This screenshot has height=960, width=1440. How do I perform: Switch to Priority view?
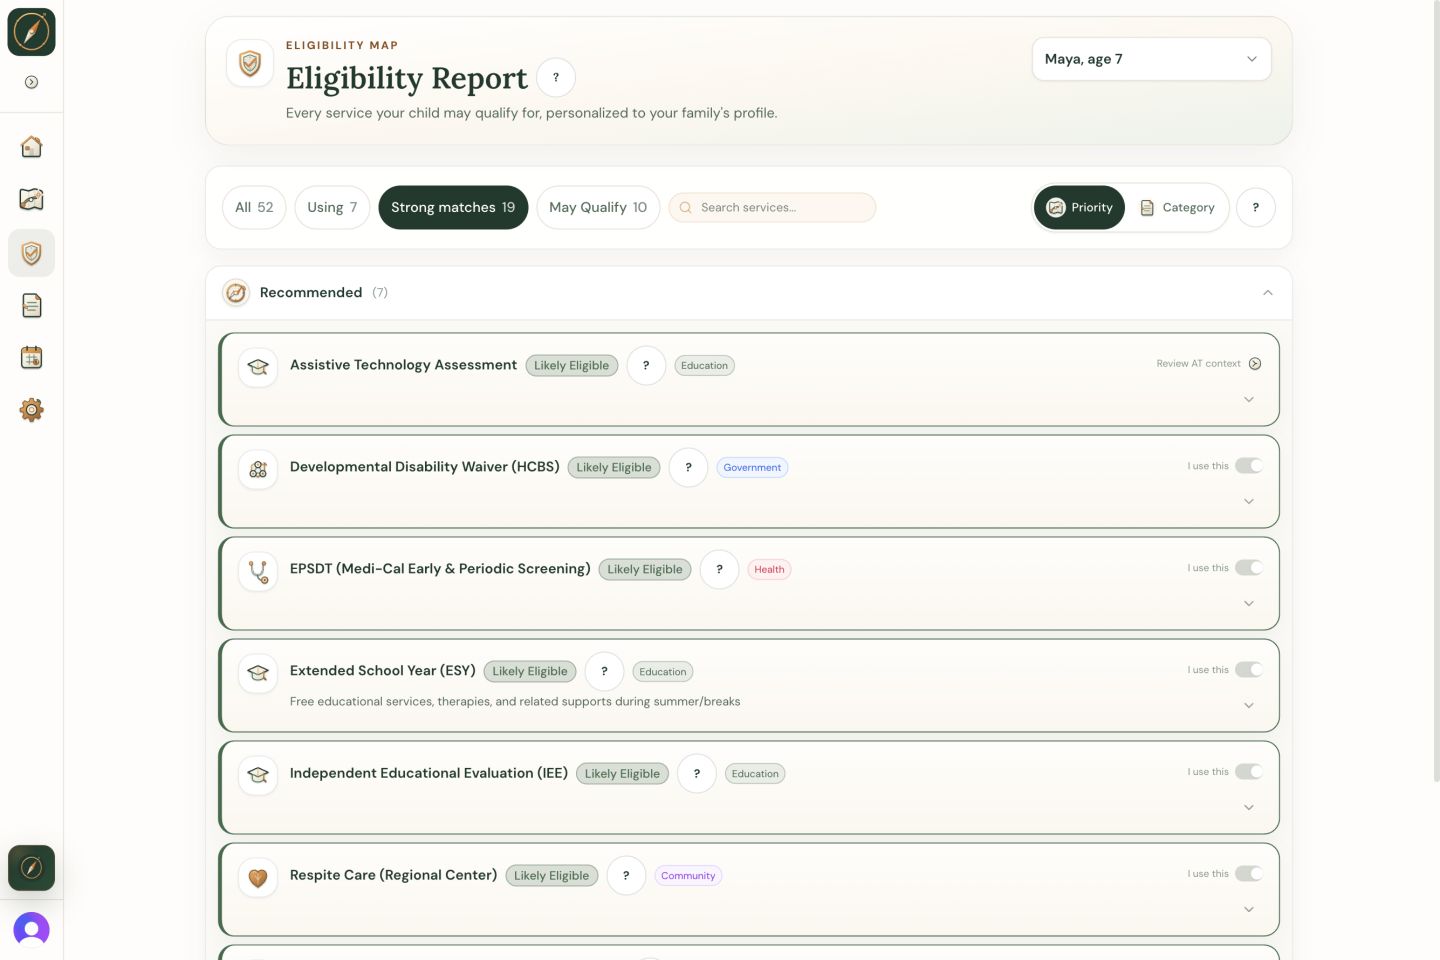point(1079,207)
